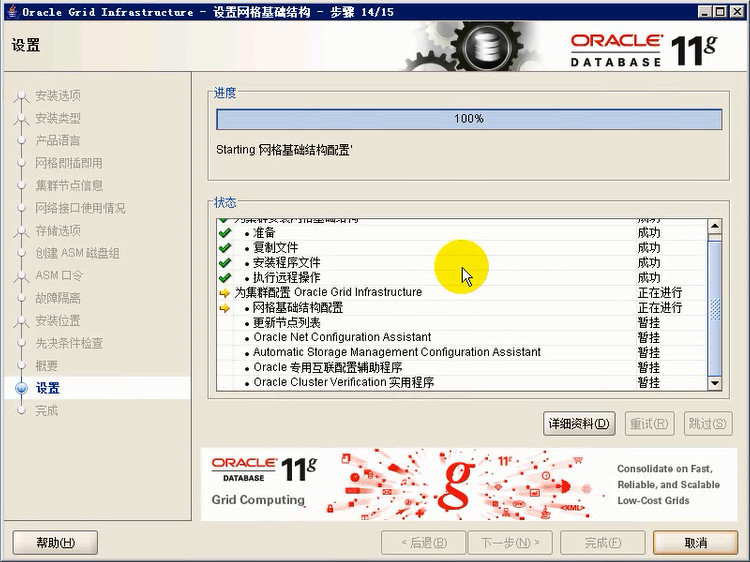Viewport: 750px width, 562px height.
Task: Click the 完成(F) finish button
Action: 602,543
